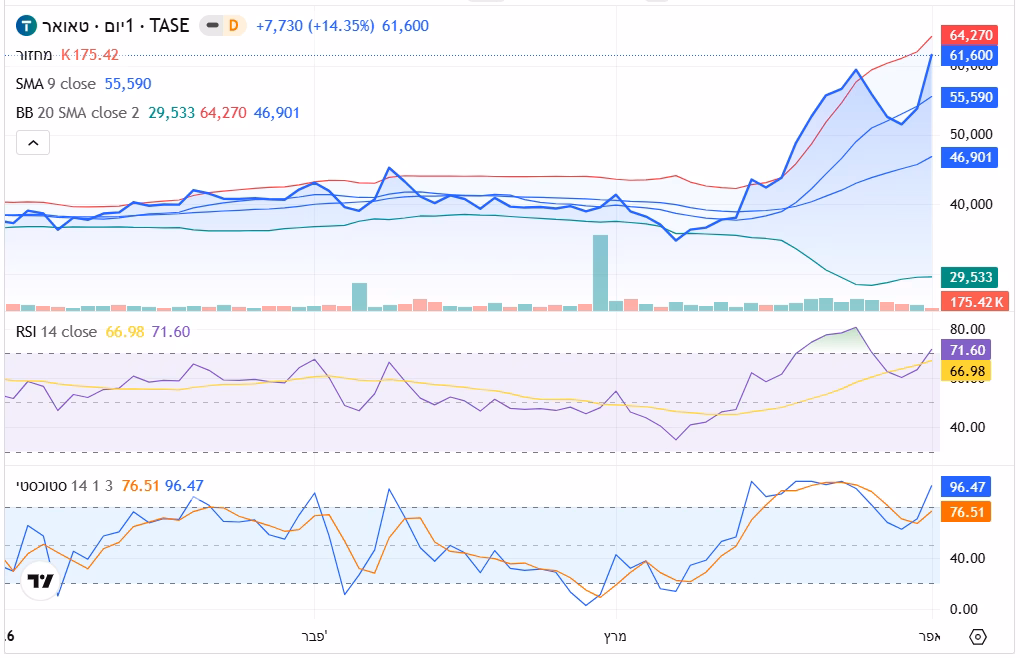Click the volume (מחזור) legend label
The image size is (1020, 658).
(x=34, y=55)
